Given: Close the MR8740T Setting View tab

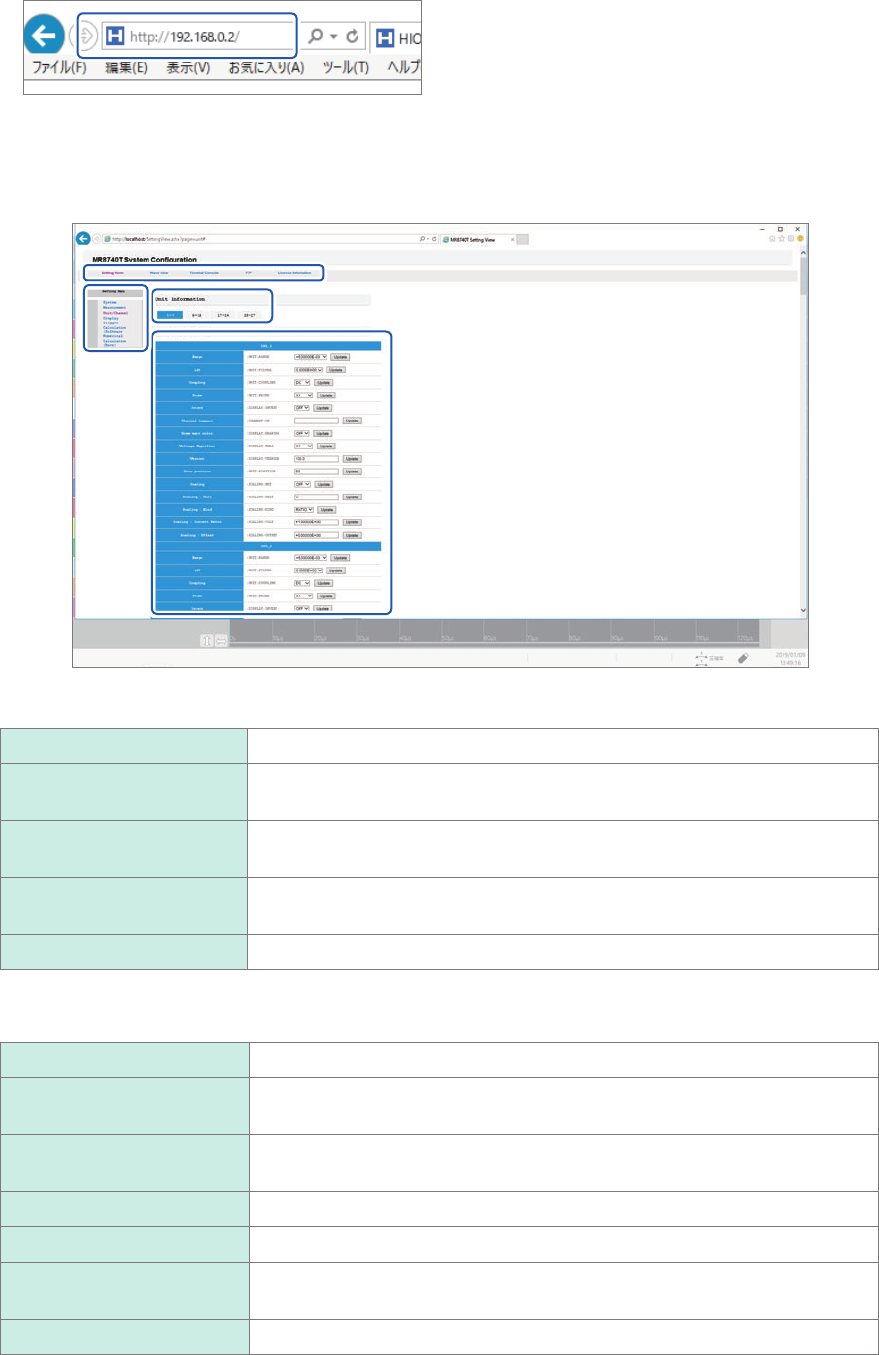Looking at the screenshot, I should [x=513, y=239].
